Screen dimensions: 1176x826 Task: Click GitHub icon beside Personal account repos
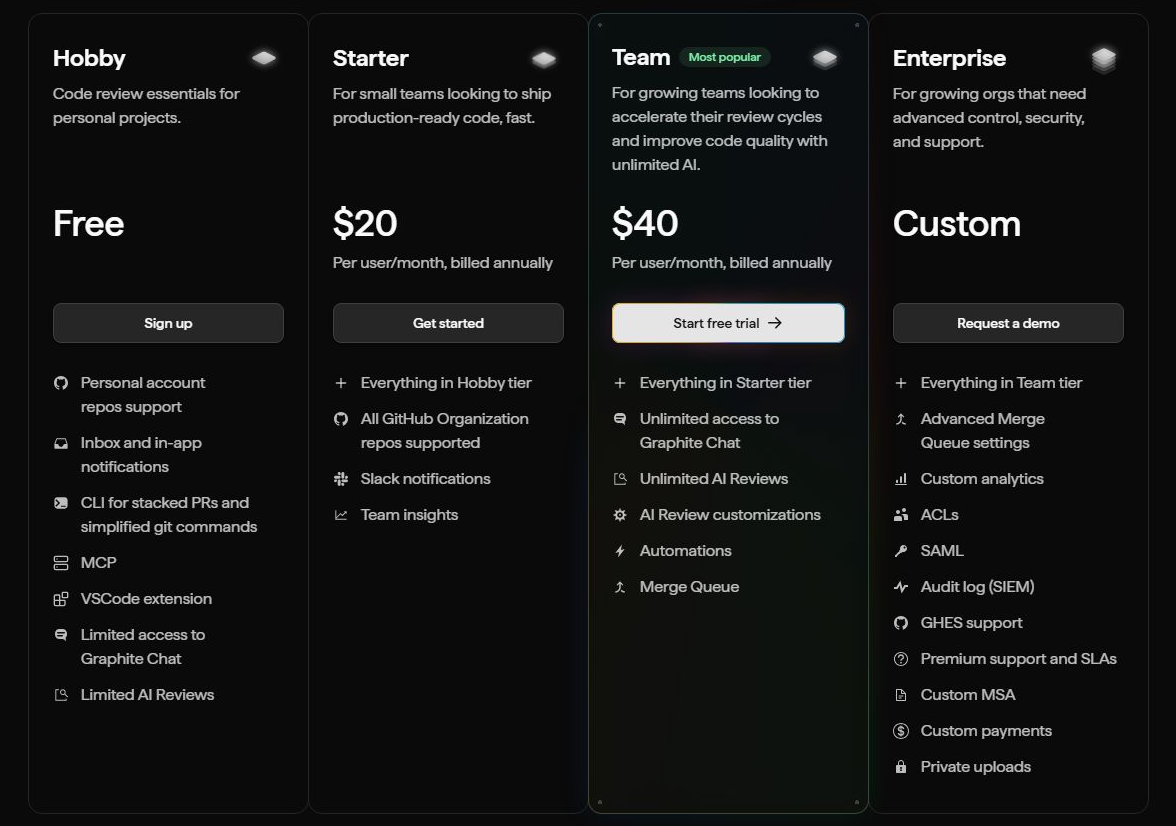pos(61,383)
